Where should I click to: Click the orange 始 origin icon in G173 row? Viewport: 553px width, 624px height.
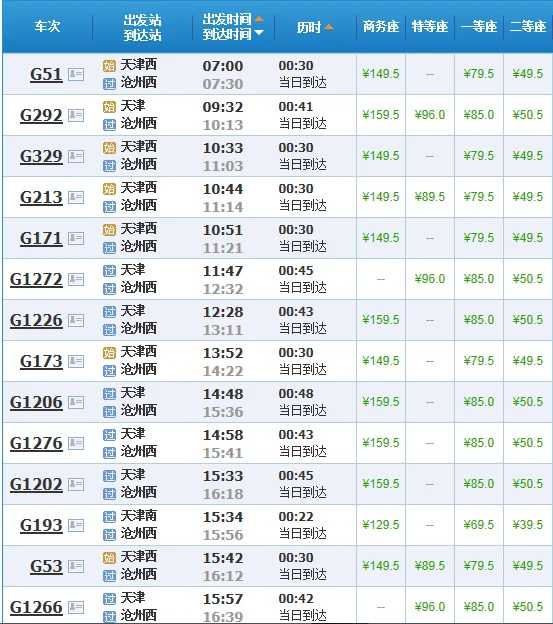coord(109,353)
